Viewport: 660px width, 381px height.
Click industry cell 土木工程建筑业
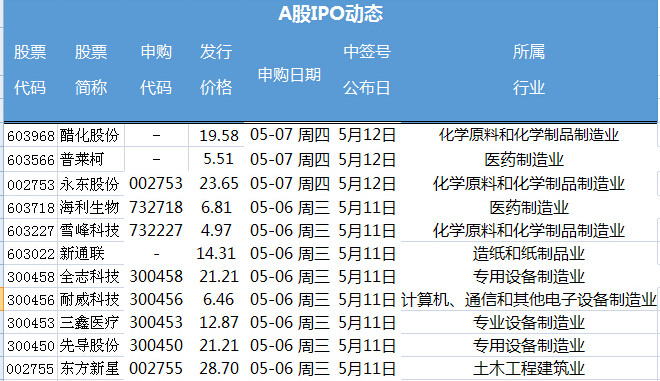point(529,369)
